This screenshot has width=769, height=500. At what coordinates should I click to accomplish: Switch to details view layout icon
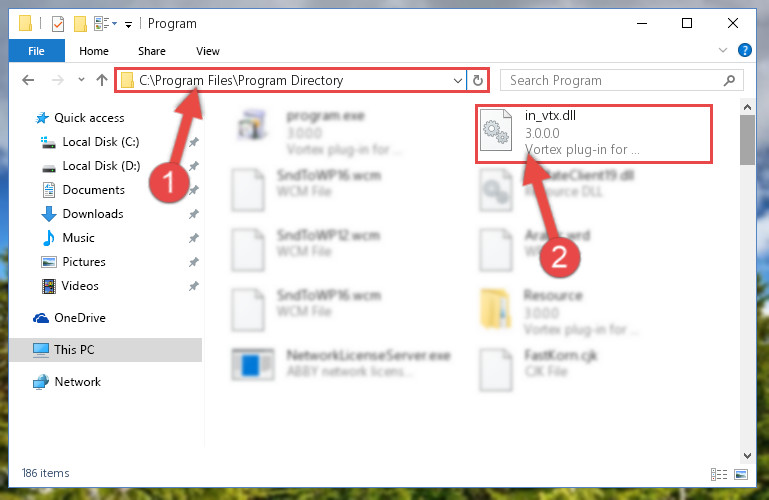[718, 474]
